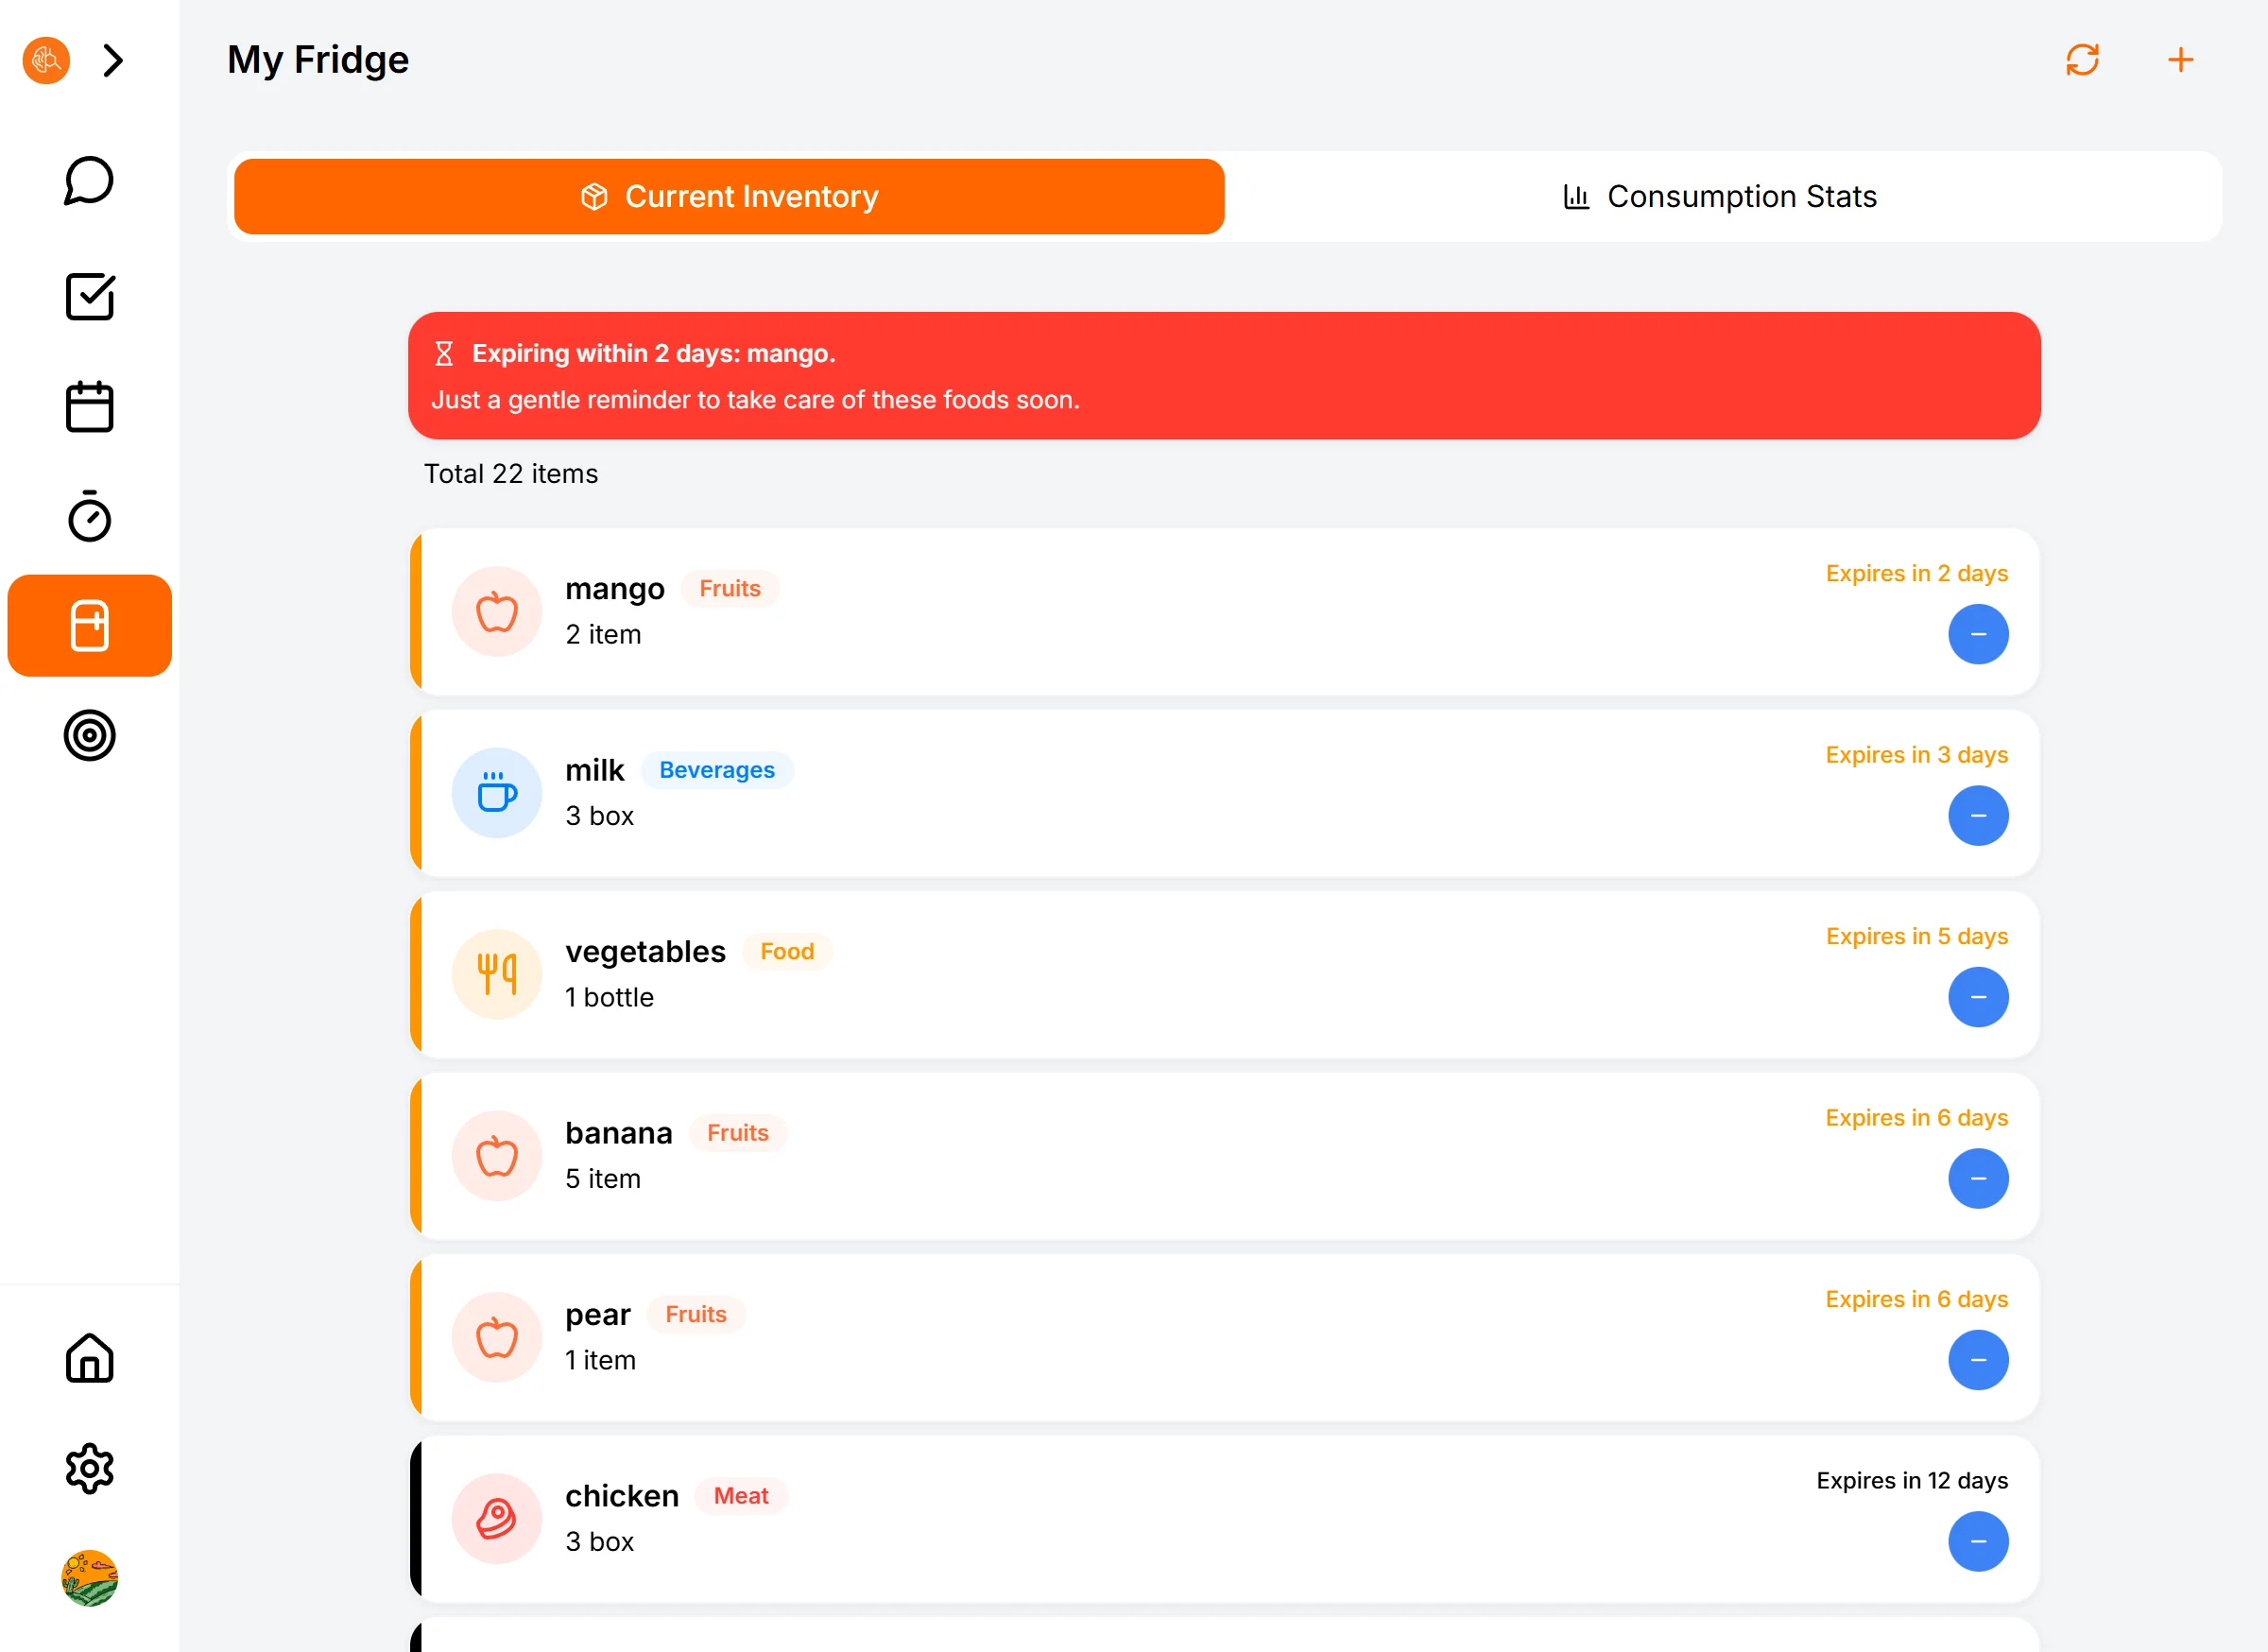2268x1652 pixels.
Task: Reduce banana count with minus button
Action: (x=1977, y=1178)
